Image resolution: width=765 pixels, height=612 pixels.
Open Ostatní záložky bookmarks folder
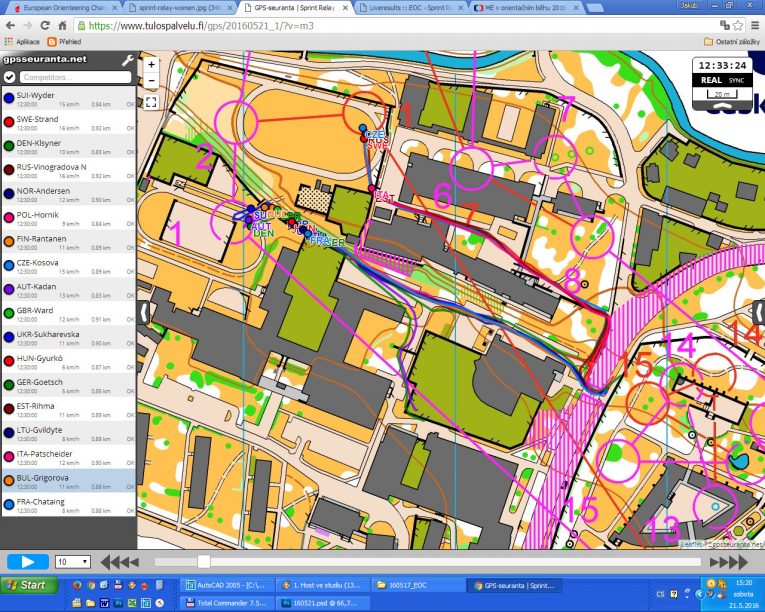pyautogui.click(x=732, y=42)
